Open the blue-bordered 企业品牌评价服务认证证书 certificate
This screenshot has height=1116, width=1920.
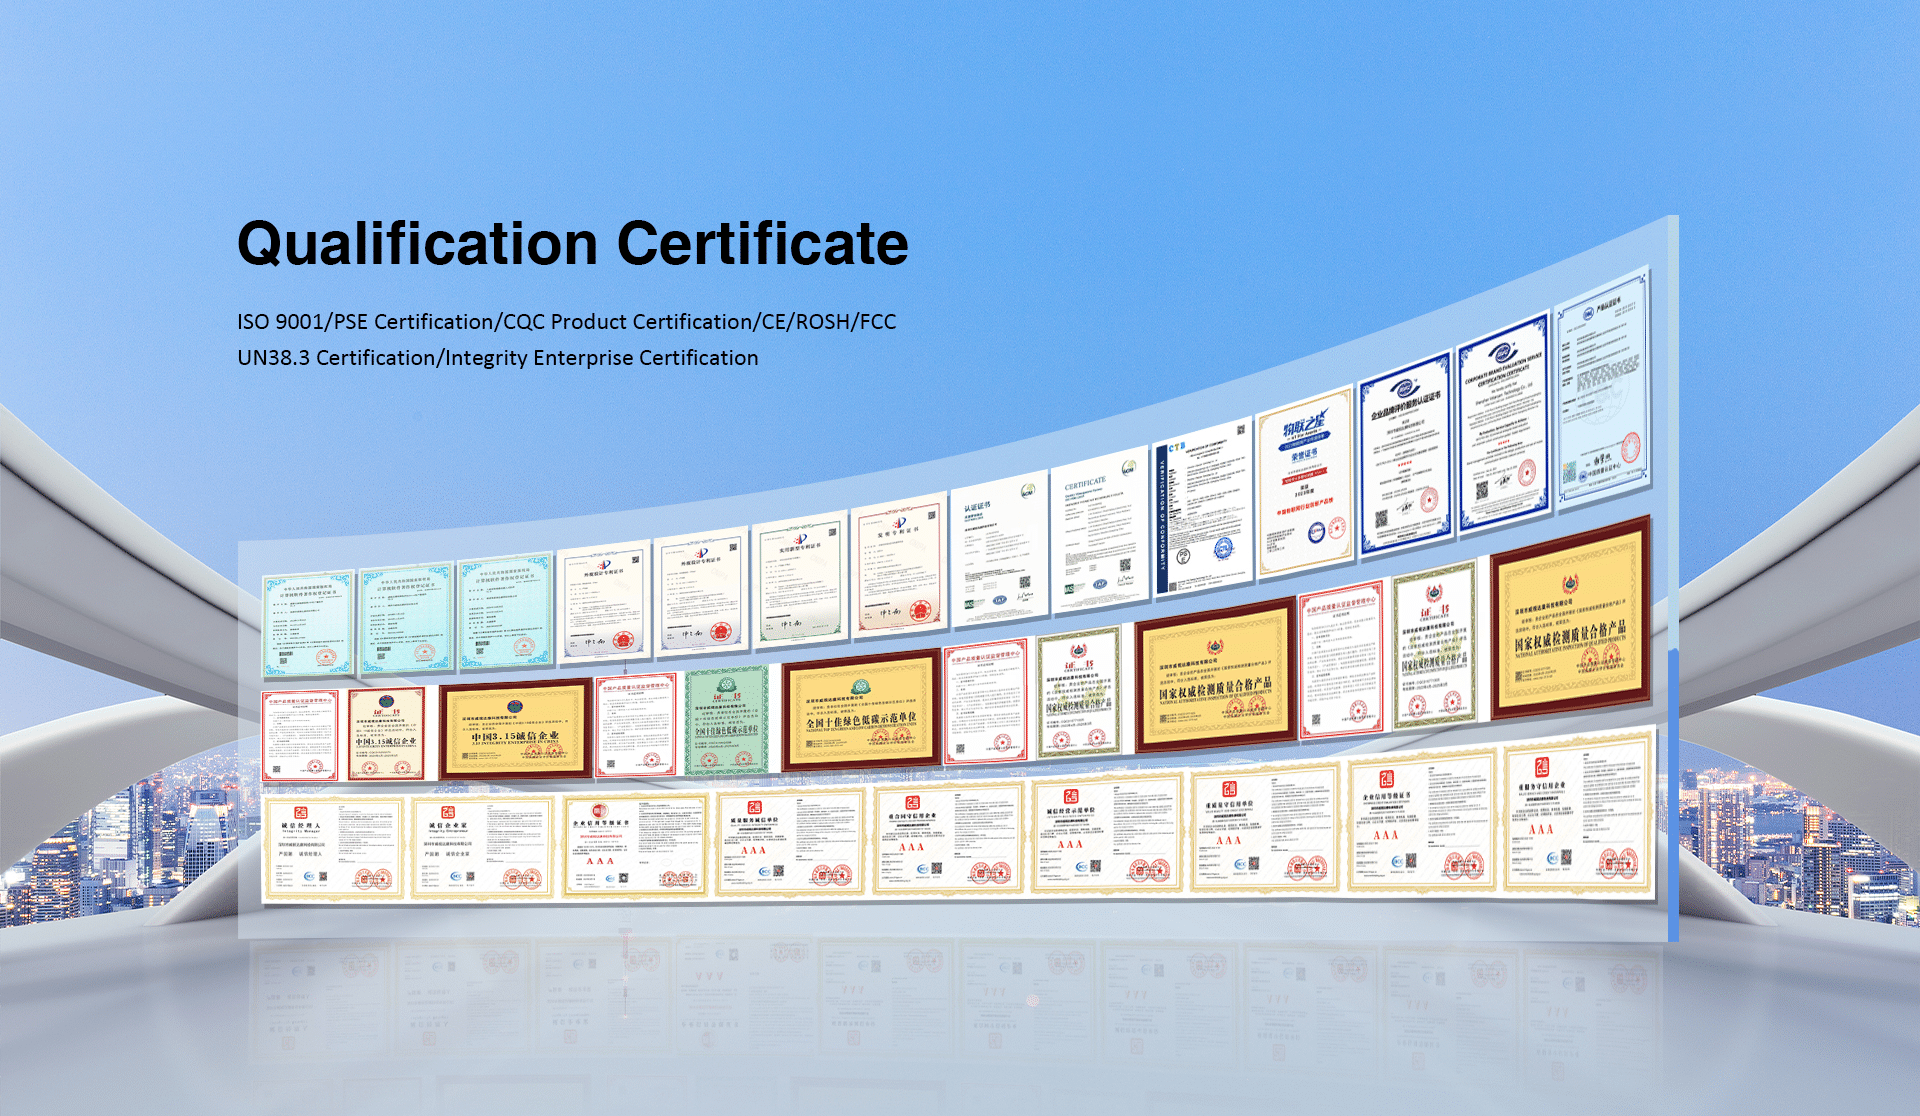pos(1405,452)
